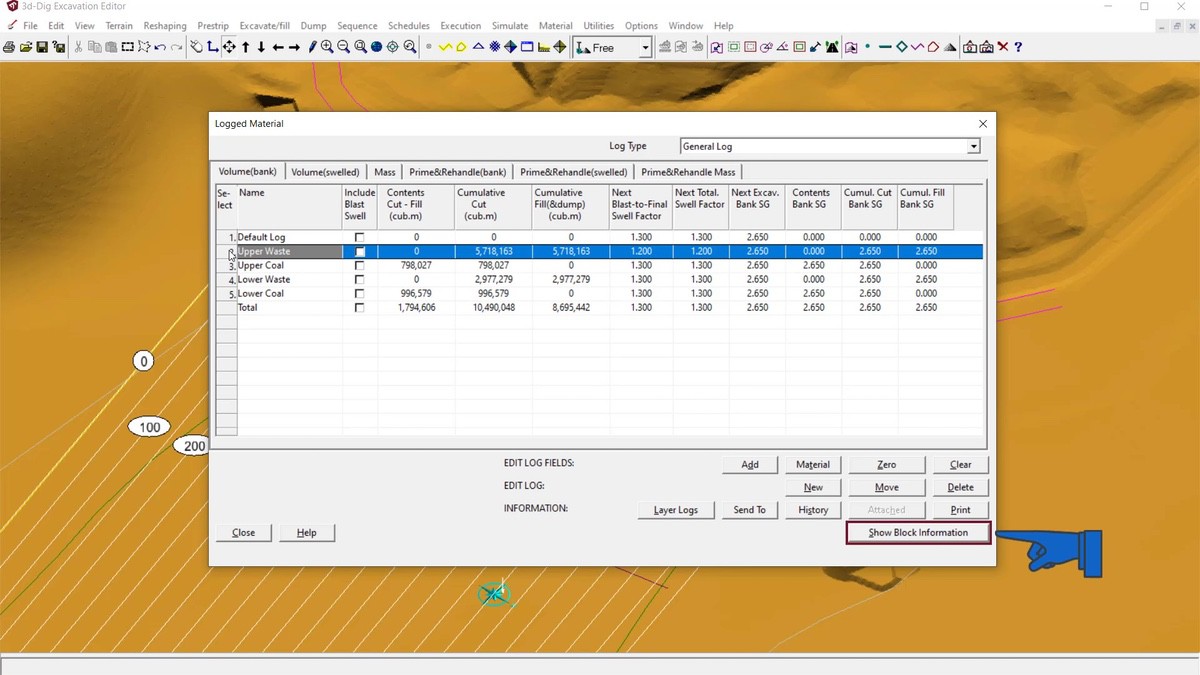
Task: Tick Include Blast Swell for Upper Waste
Action: click(x=360, y=252)
